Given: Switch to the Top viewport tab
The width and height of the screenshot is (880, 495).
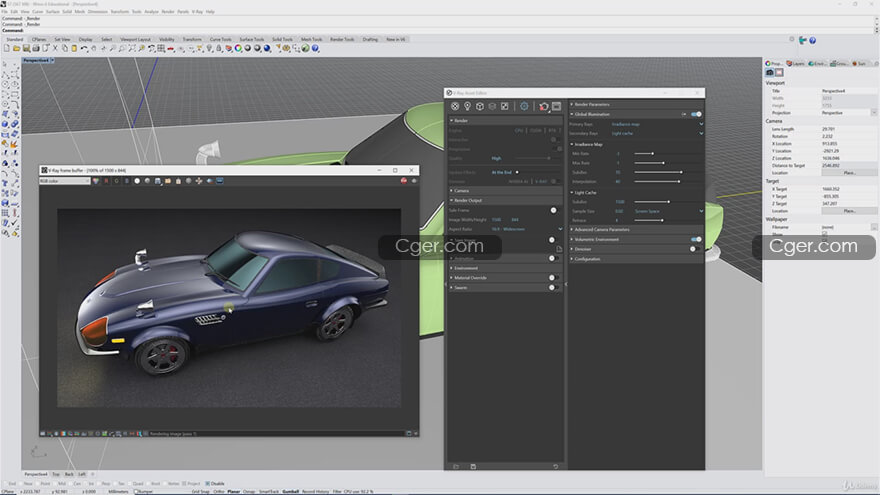Looking at the screenshot, I should point(56,474).
